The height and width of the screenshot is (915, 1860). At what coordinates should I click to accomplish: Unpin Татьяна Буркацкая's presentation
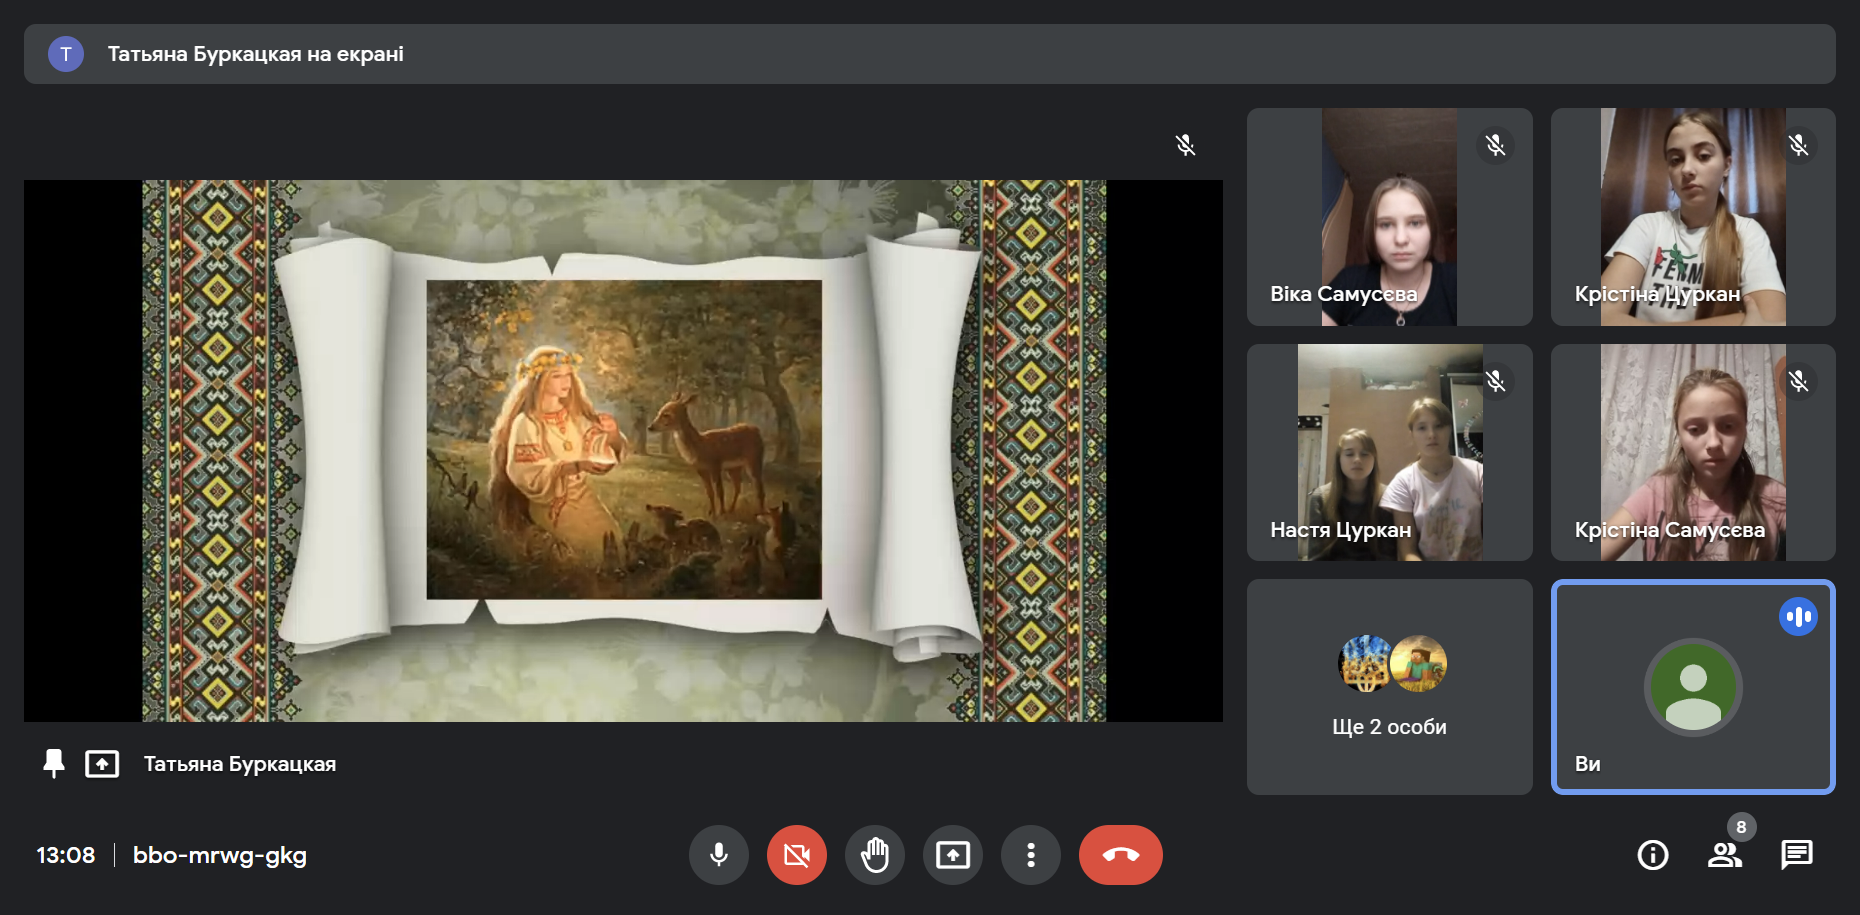[54, 764]
